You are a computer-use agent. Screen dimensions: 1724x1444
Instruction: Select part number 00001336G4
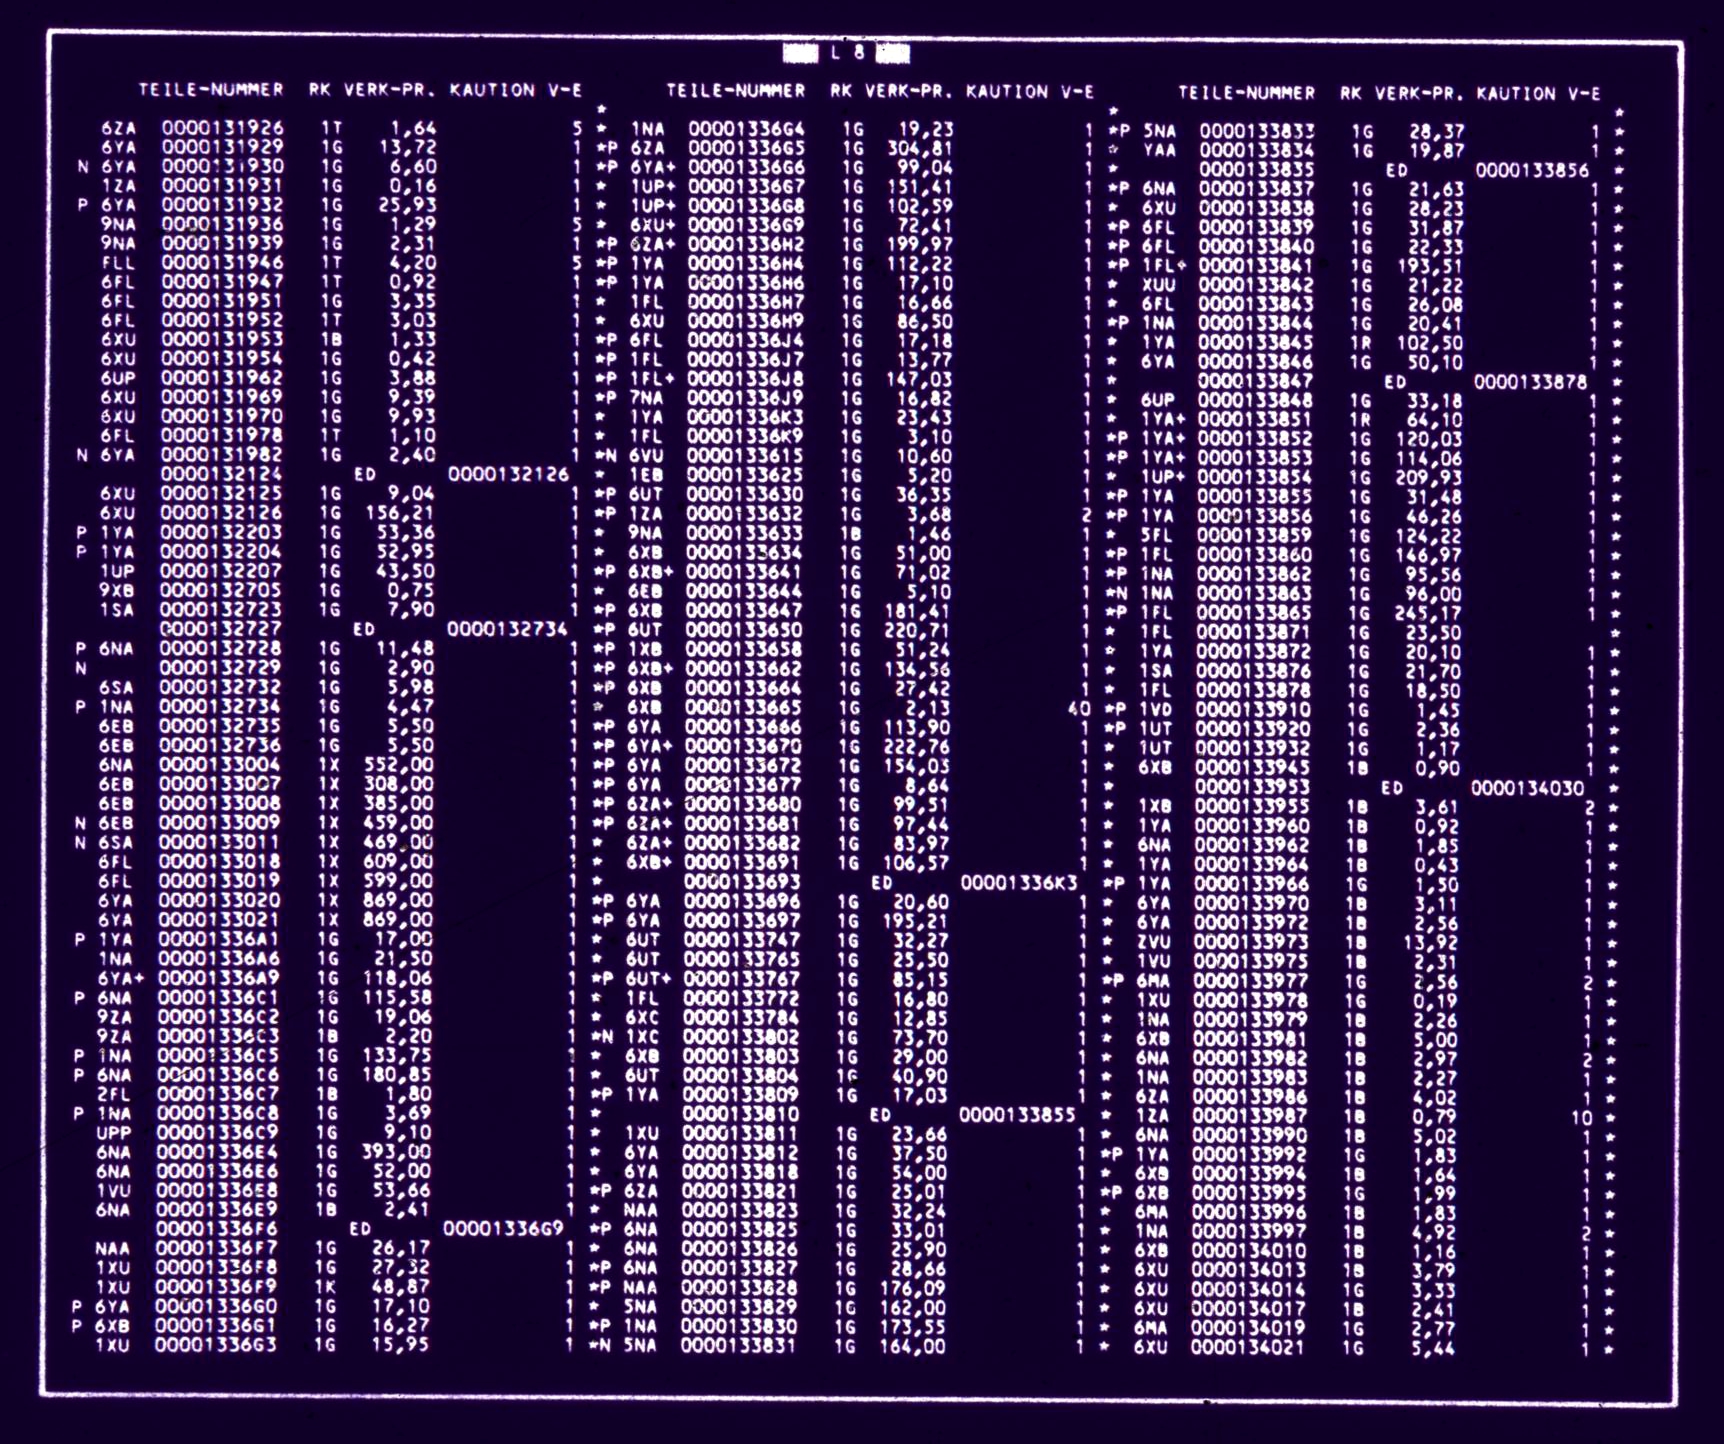tap(746, 129)
